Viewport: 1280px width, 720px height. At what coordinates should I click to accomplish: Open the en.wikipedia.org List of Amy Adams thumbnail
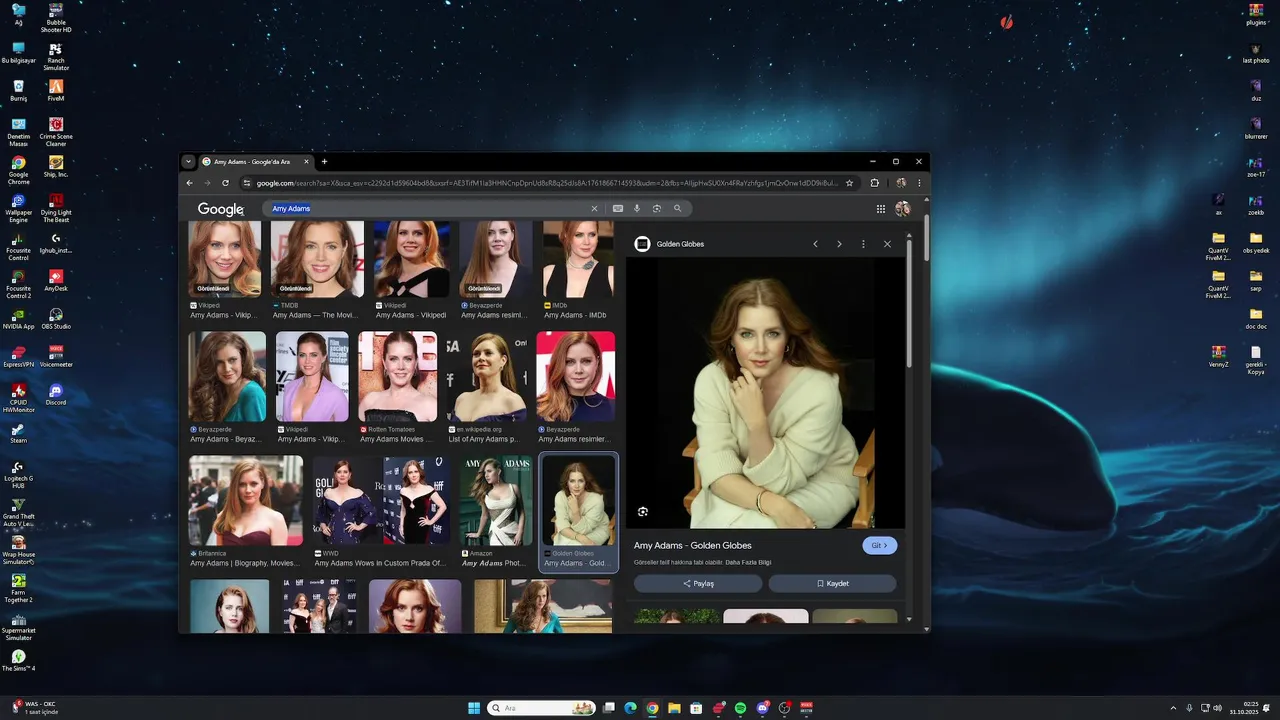487,376
